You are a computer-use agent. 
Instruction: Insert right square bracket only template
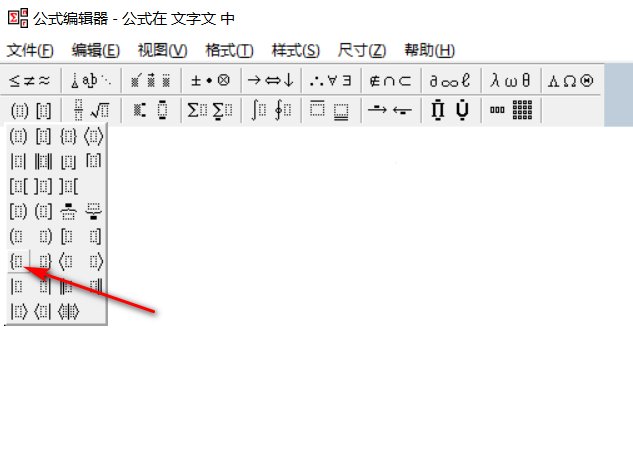click(94, 237)
